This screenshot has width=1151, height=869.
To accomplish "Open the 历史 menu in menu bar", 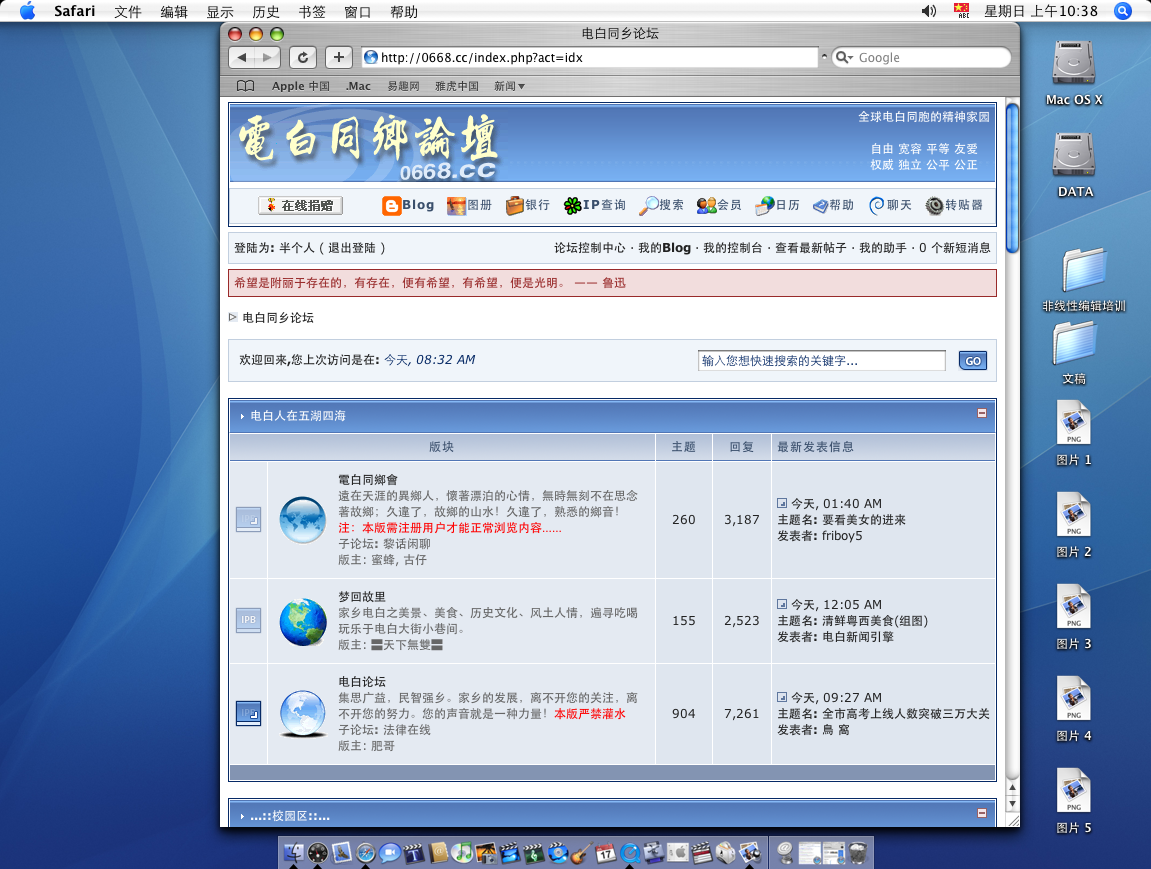I will pos(266,12).
